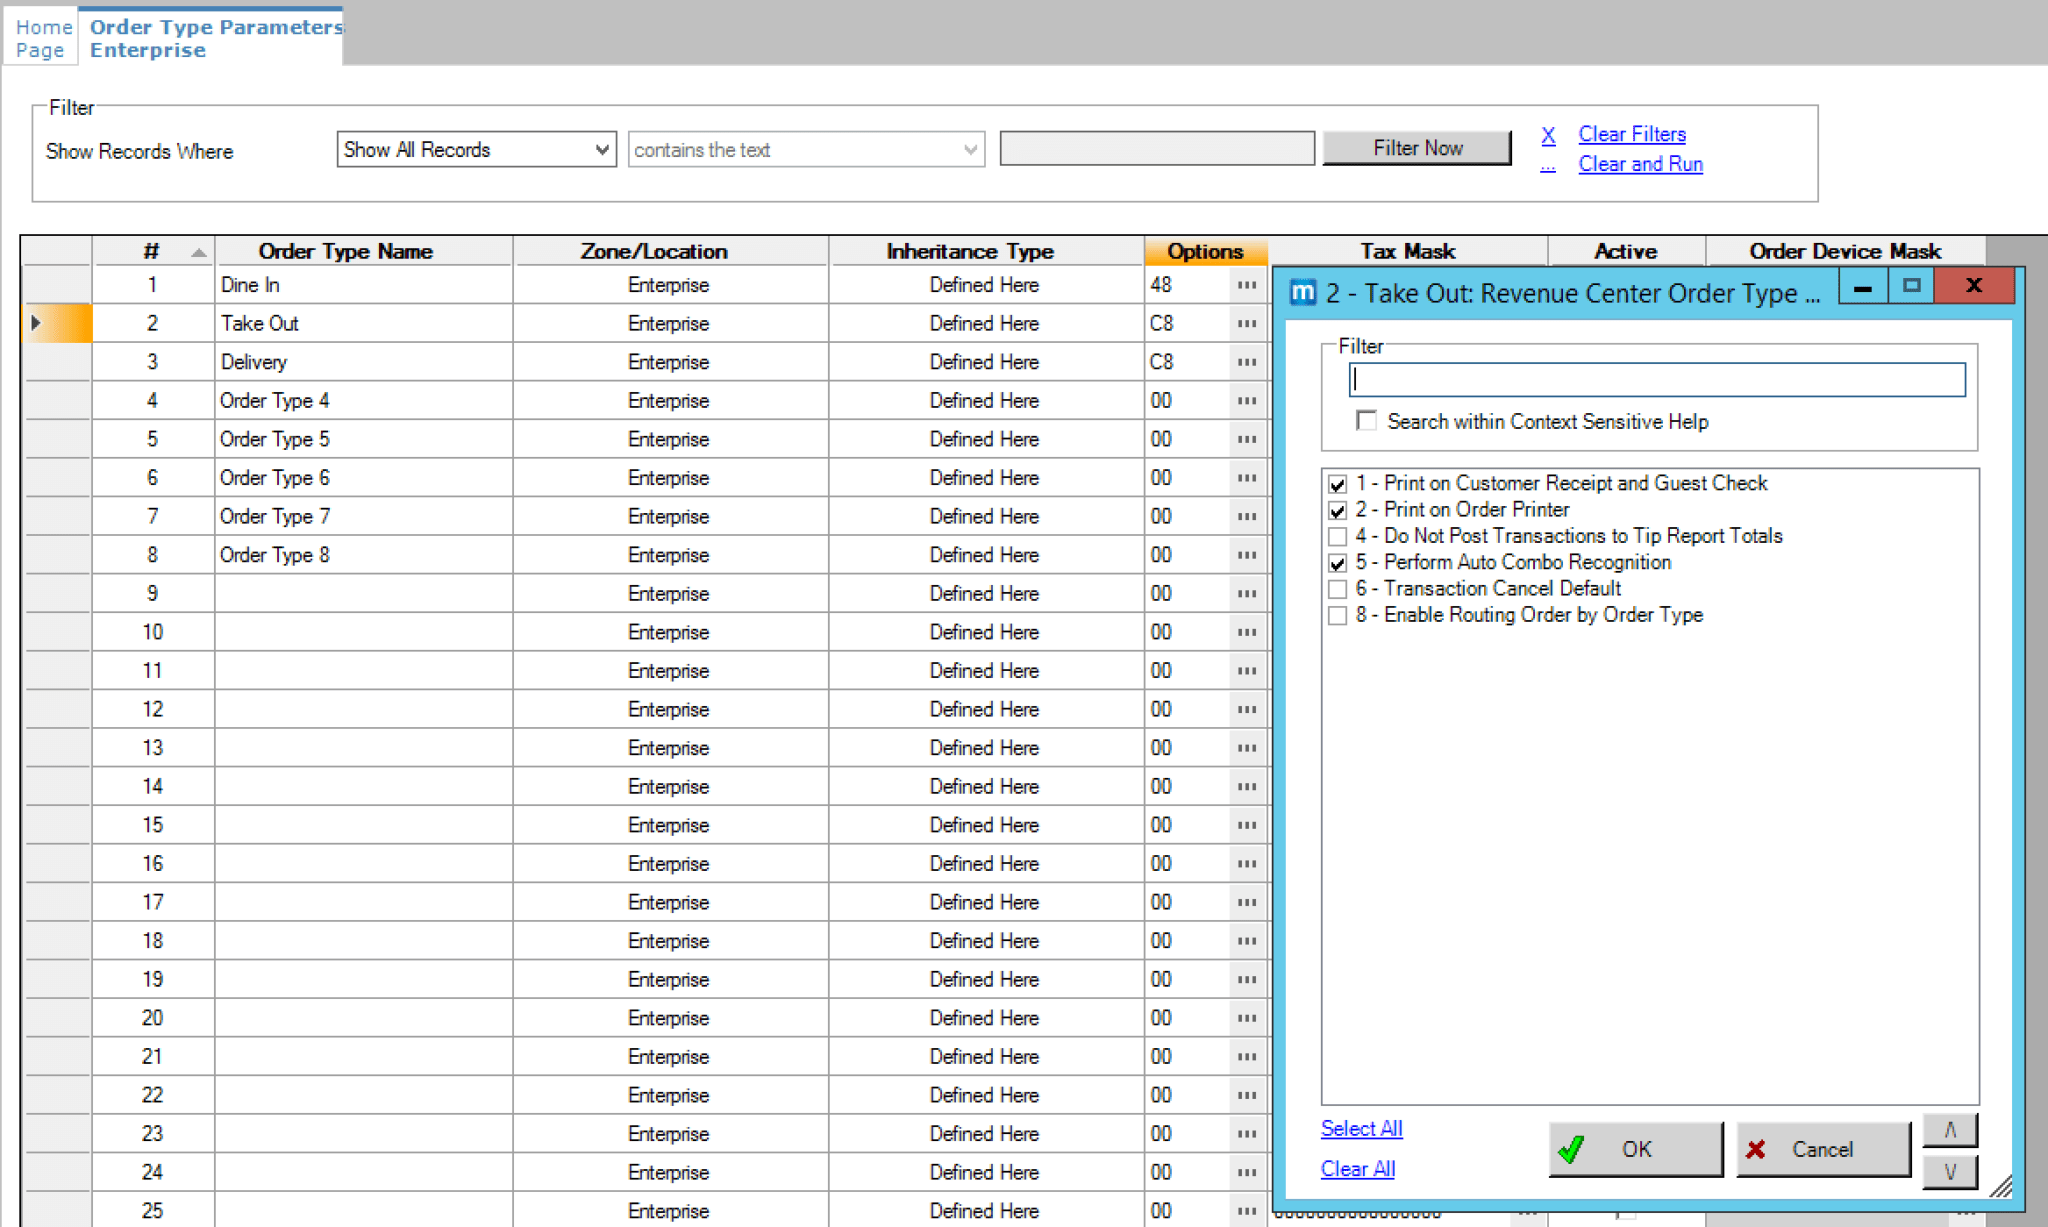Select the Delivery name cell

click(x=364, y=362)
